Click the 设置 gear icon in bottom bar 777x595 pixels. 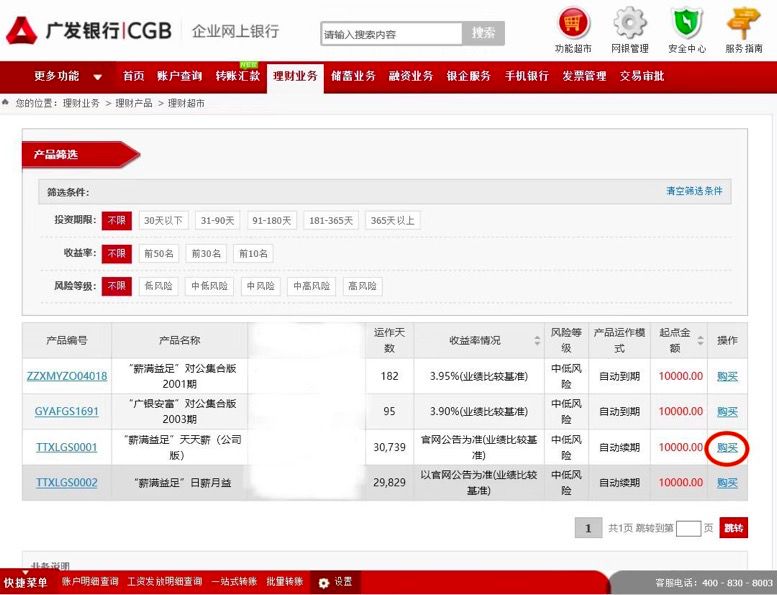[x=323, y=582]
